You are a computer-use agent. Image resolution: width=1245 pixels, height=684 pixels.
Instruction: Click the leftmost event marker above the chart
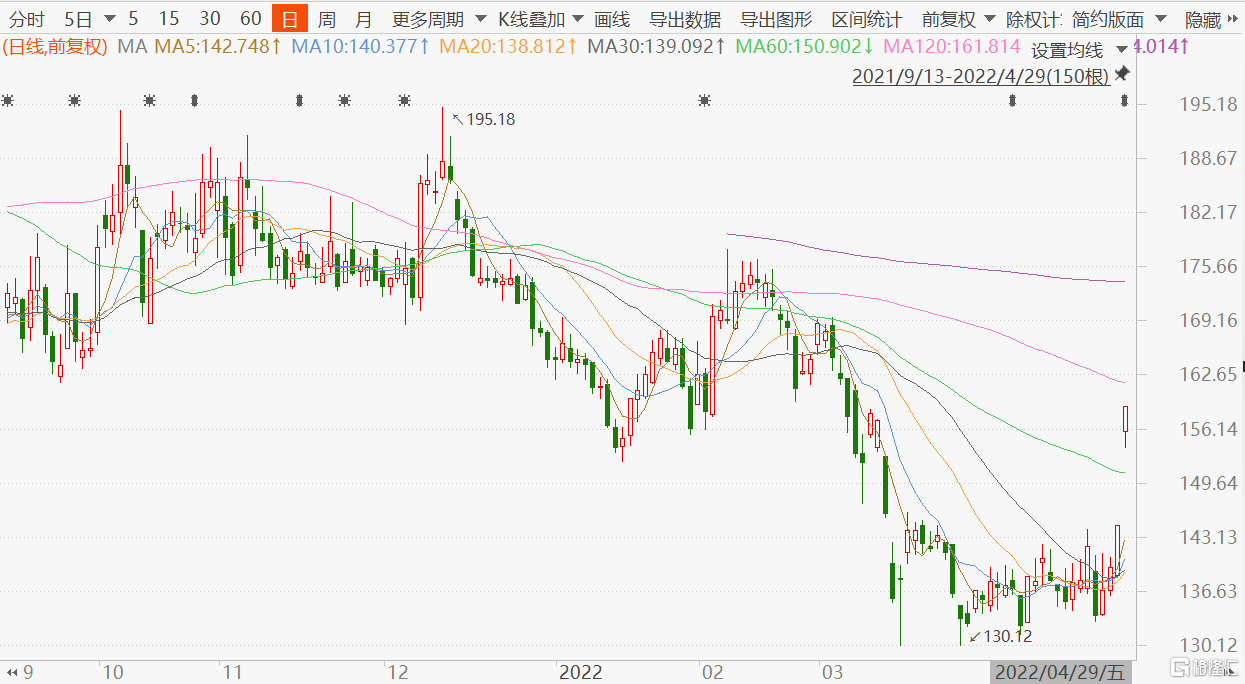coord(8,100)
